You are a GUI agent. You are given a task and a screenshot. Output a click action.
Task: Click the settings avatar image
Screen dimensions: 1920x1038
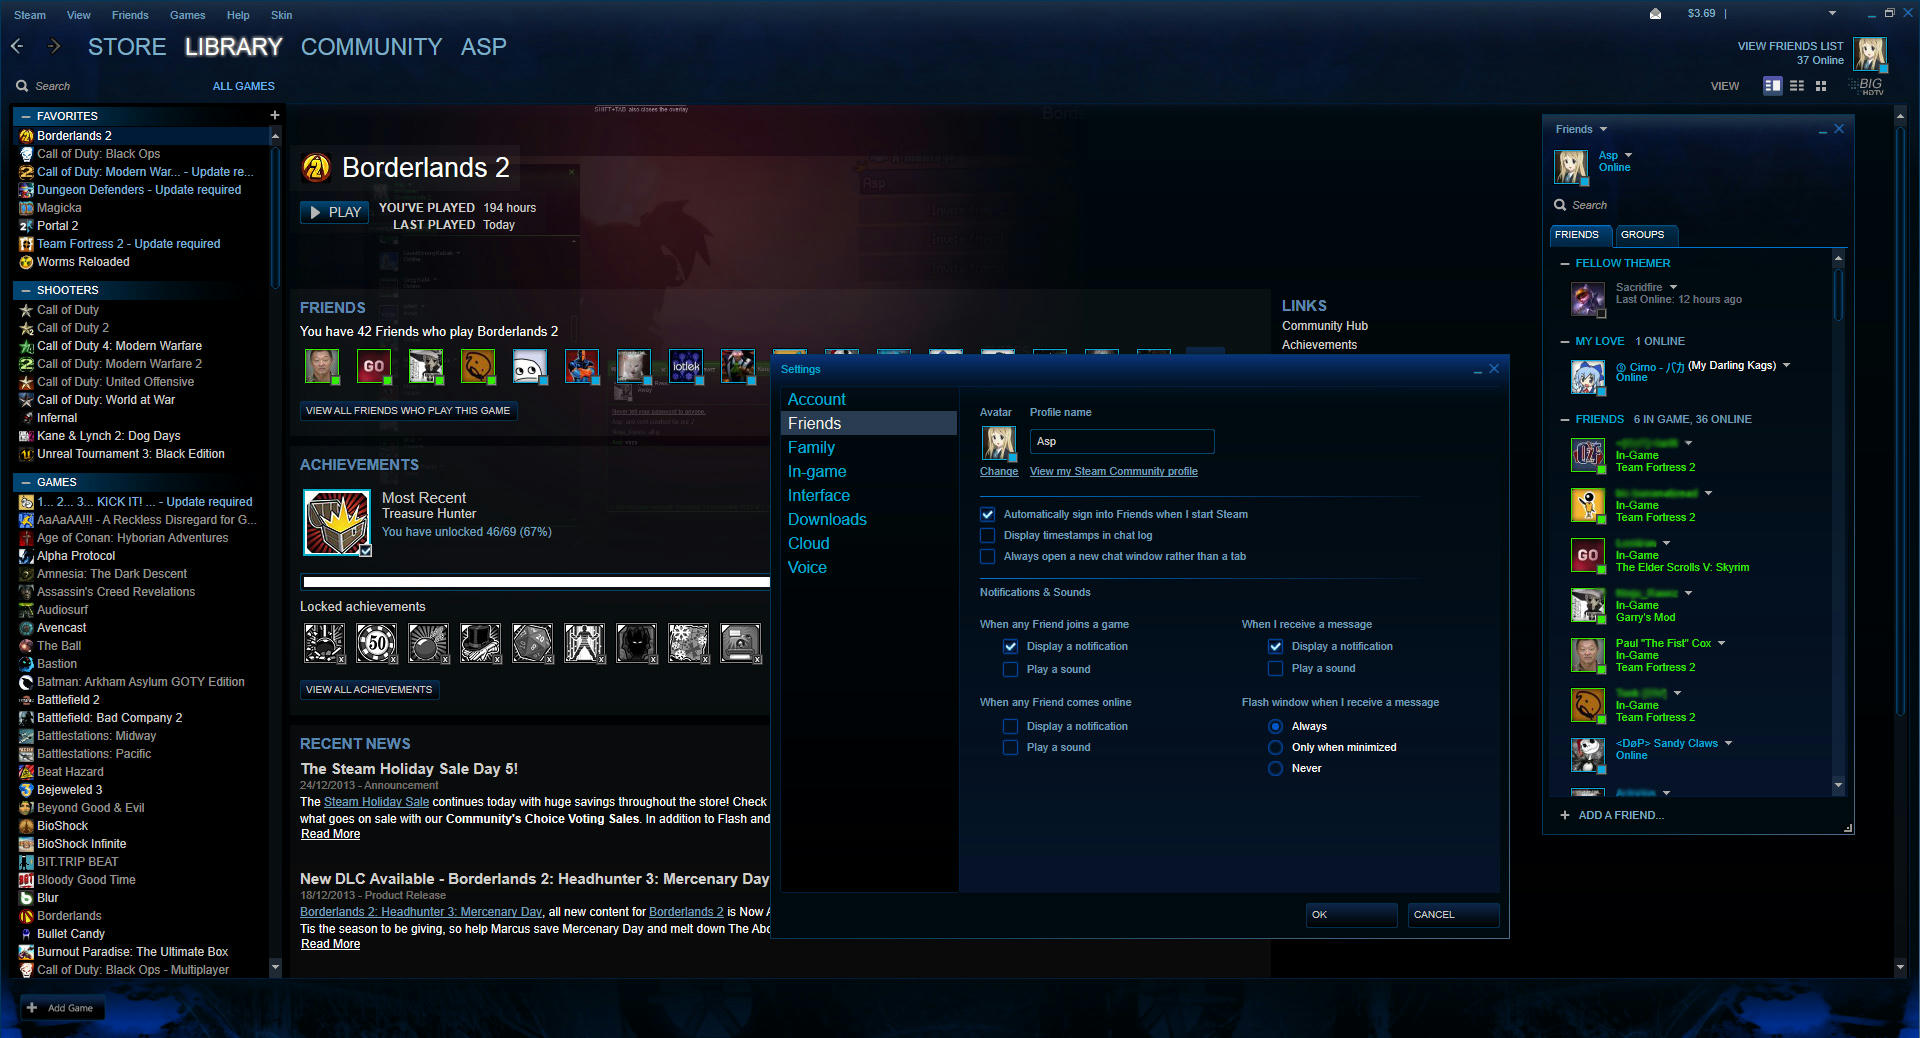(x=999, y=443)
